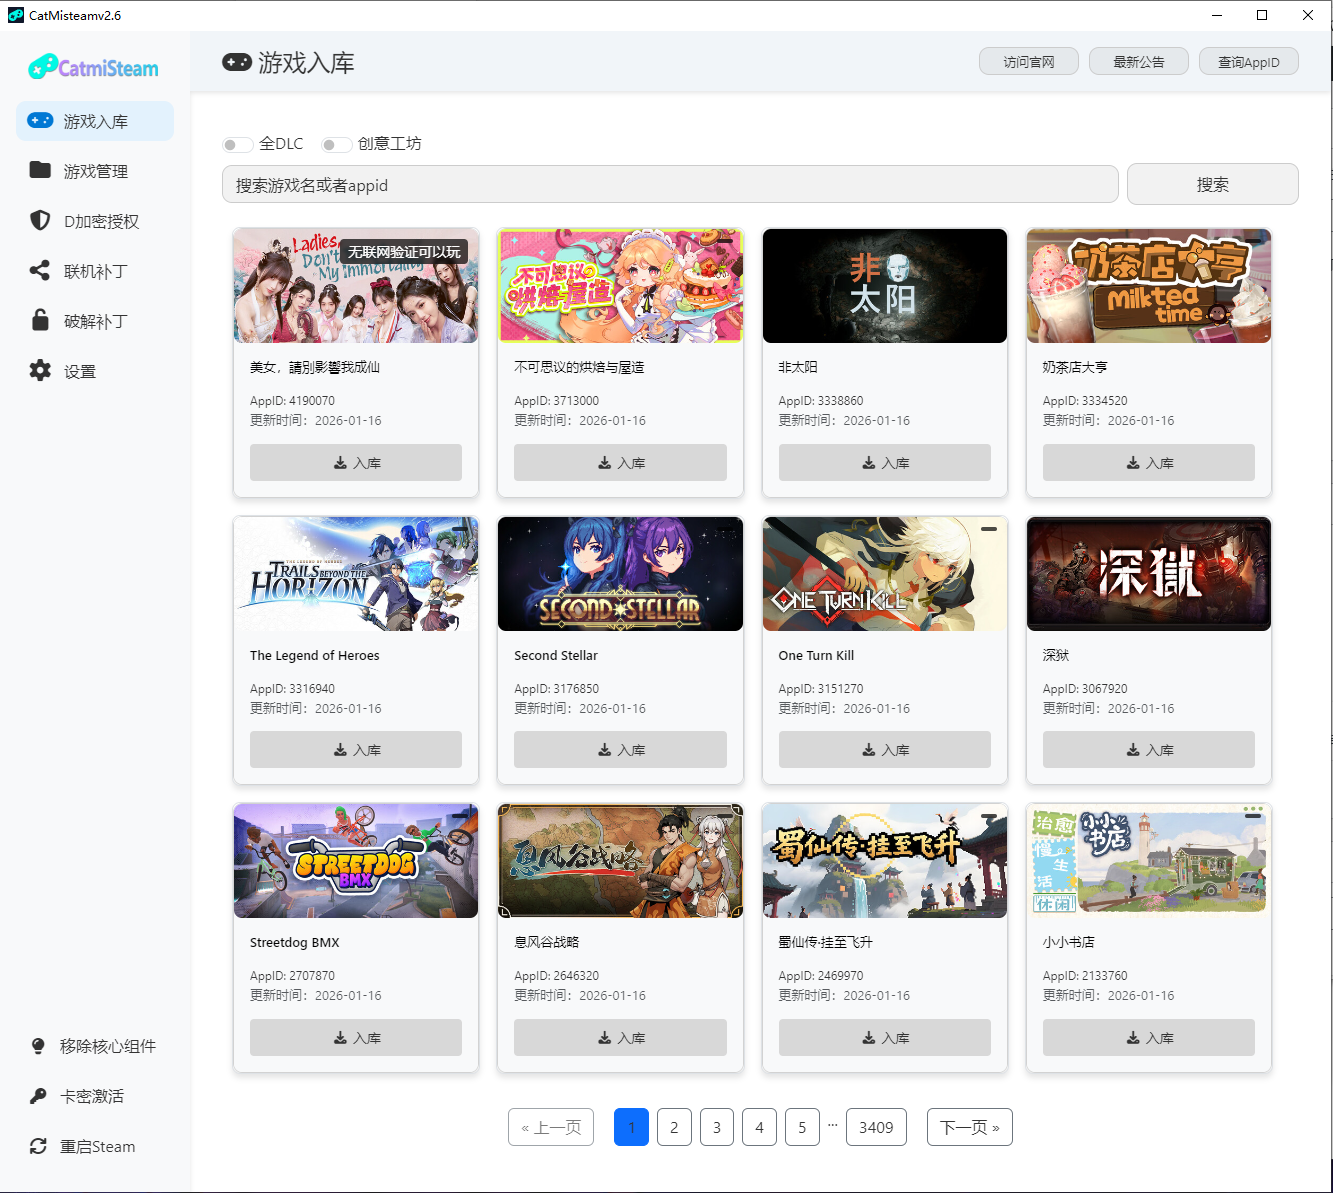
Task: Click 入库 for Streetdog BMX
Action: point(356,1038)
